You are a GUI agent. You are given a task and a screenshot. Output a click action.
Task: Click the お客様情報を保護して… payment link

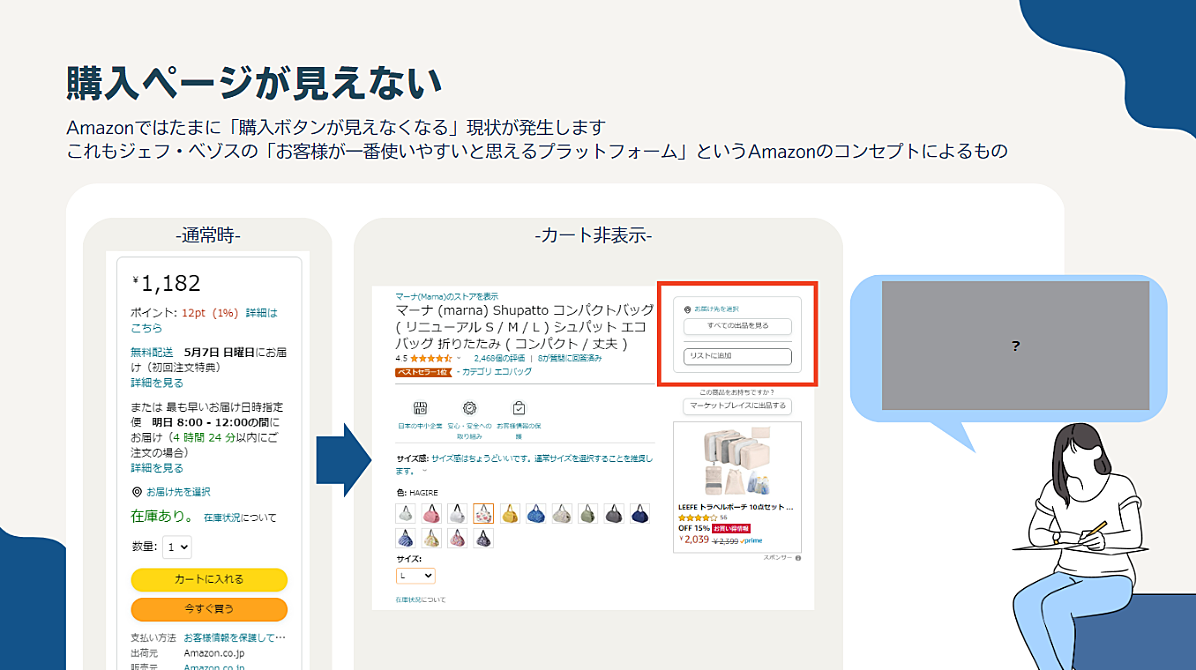(x=235, y=638)
